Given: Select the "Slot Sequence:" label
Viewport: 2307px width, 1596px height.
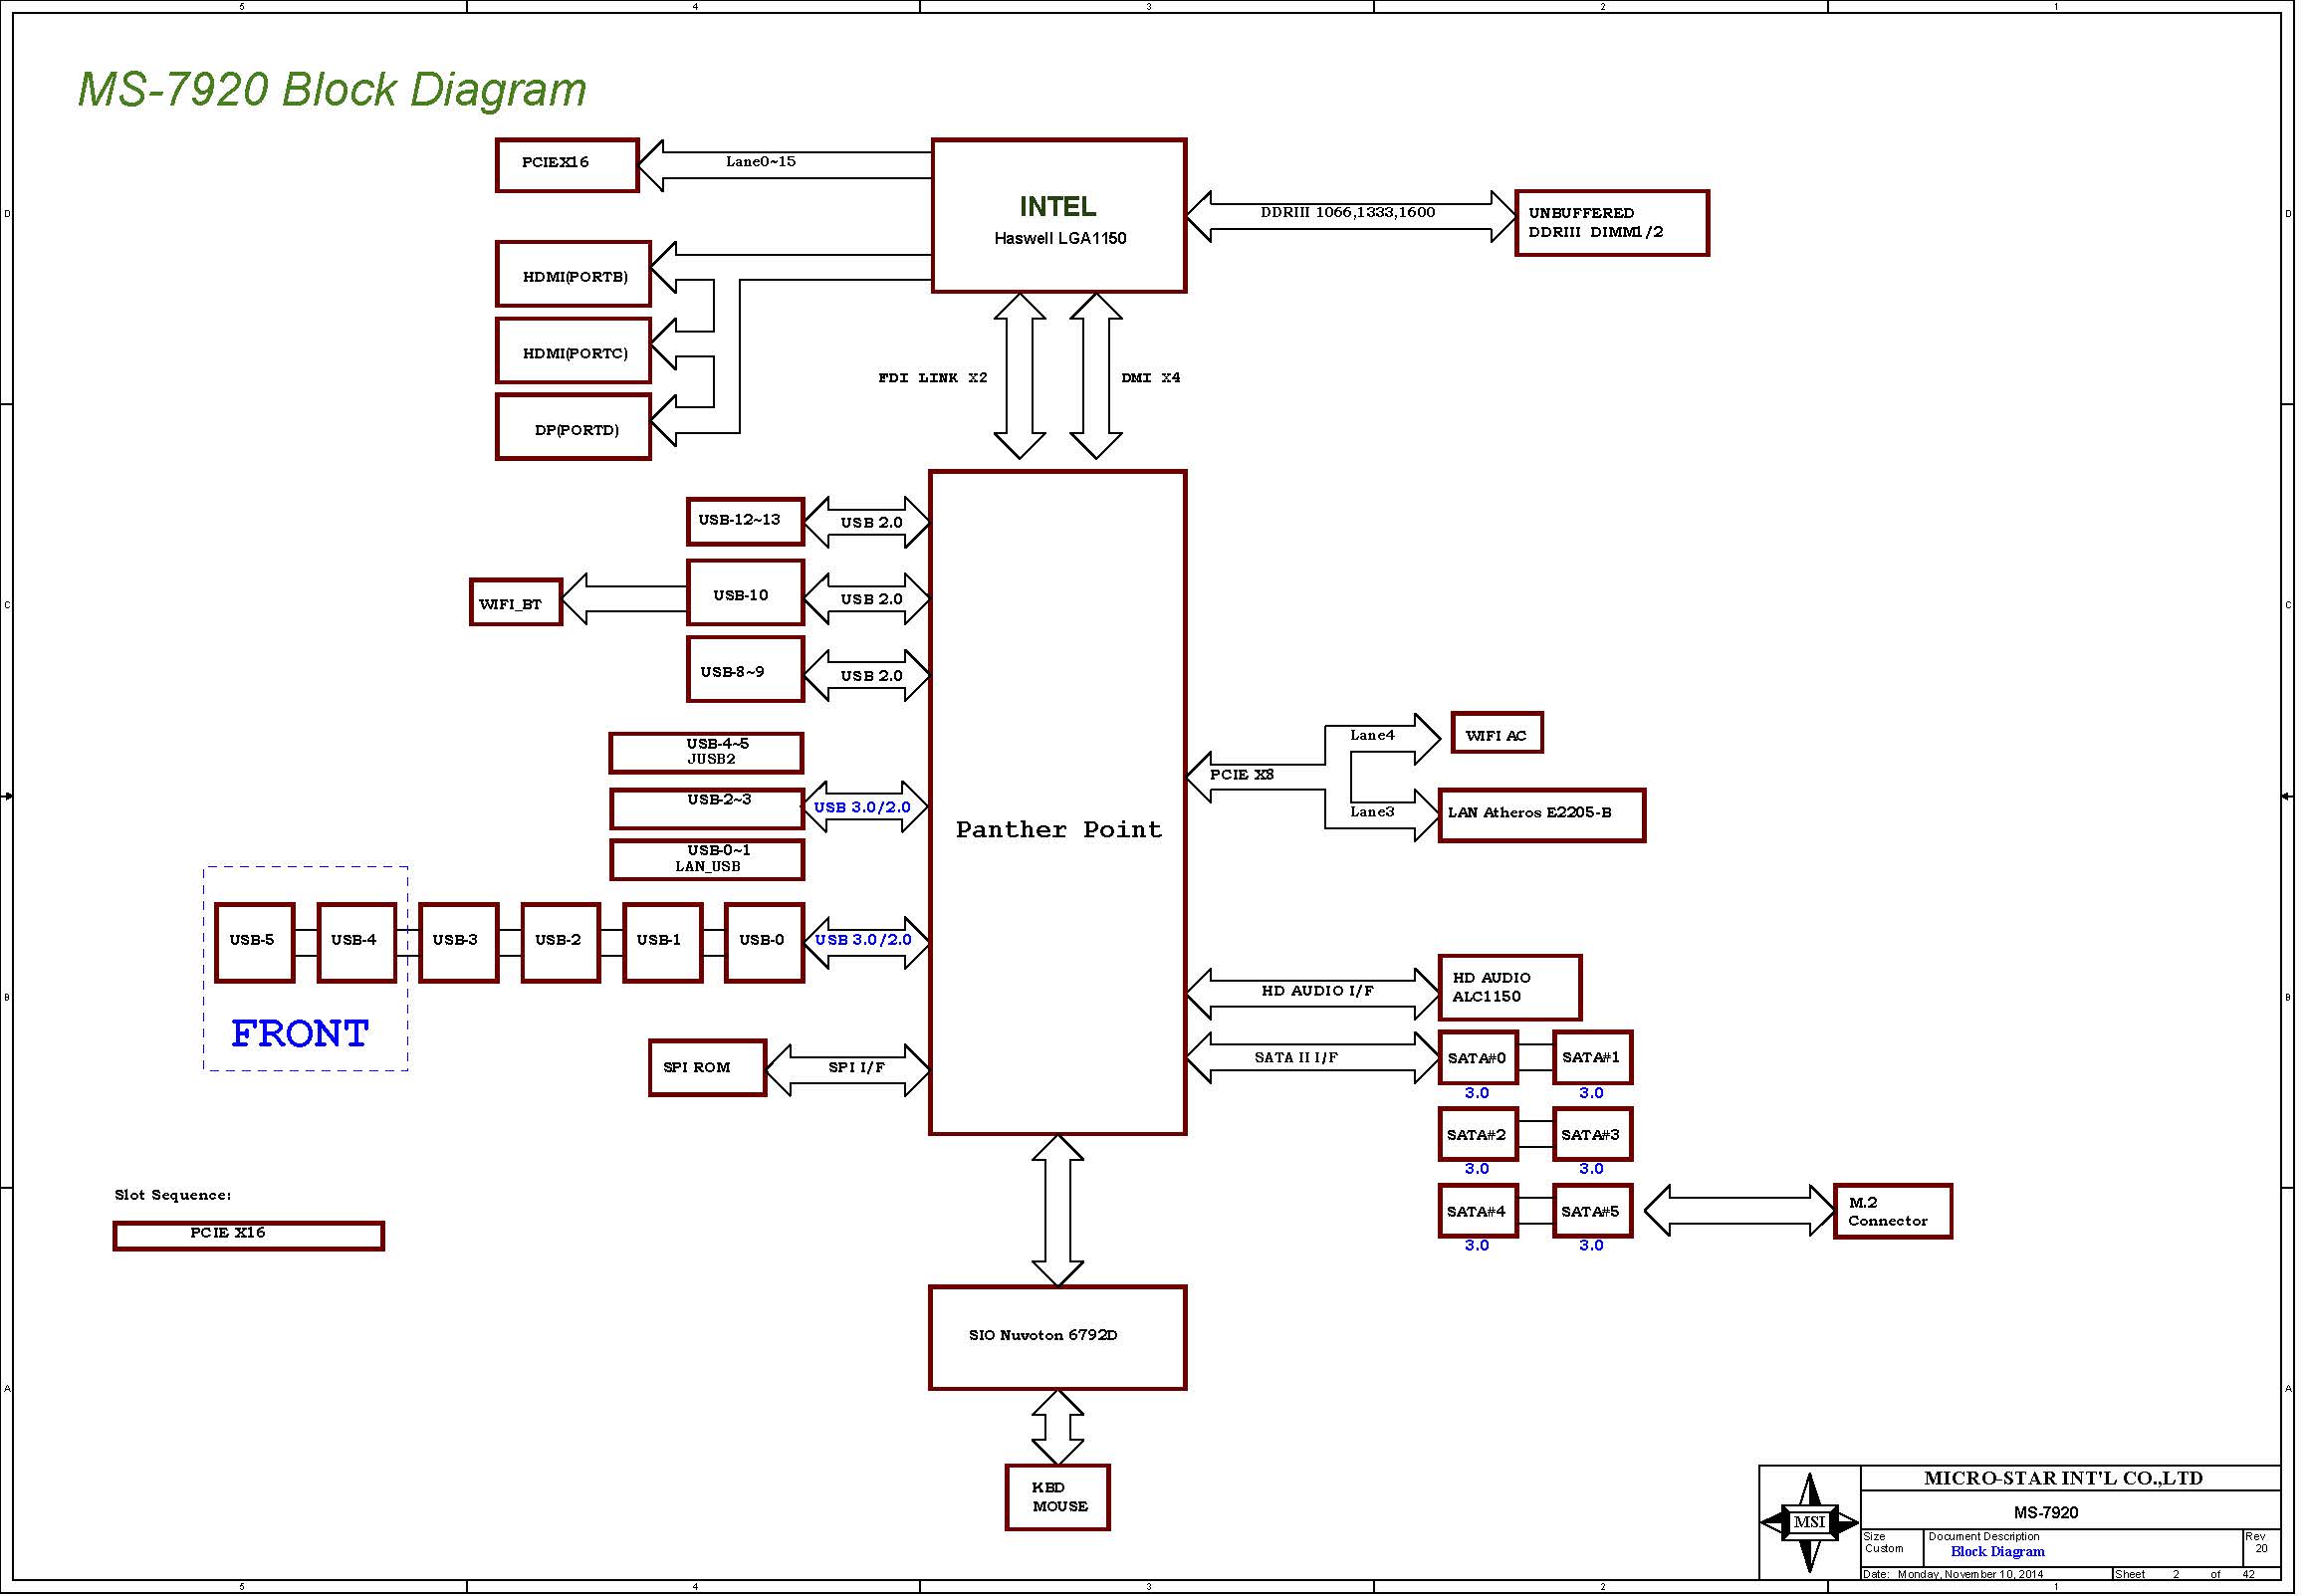Looking at the screenshot, I should pos(173,1195).
